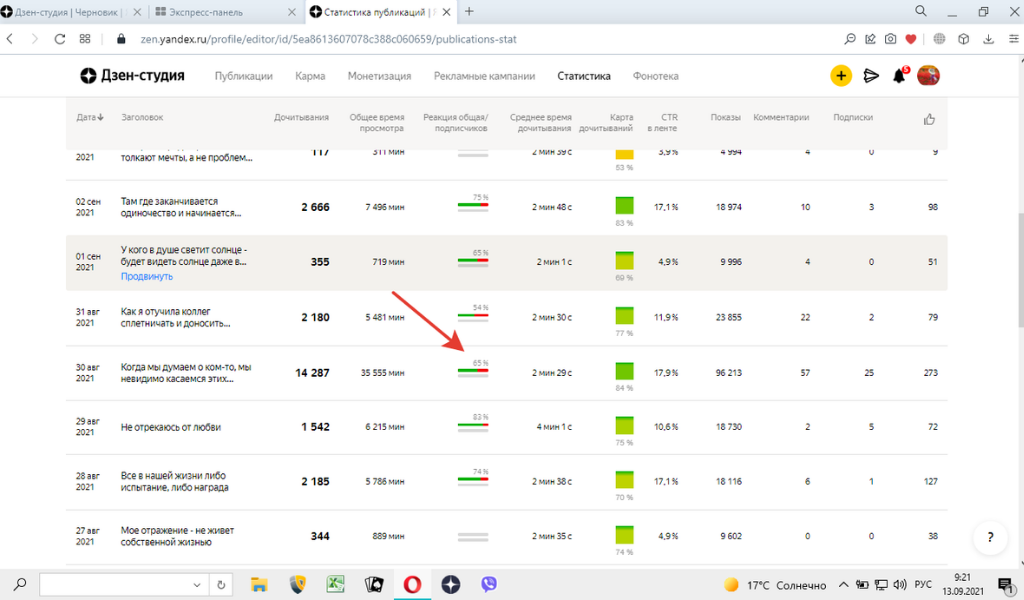Expand the taskbar search box dropdown arrow
1024x600 pixels.
click(197, 585)
